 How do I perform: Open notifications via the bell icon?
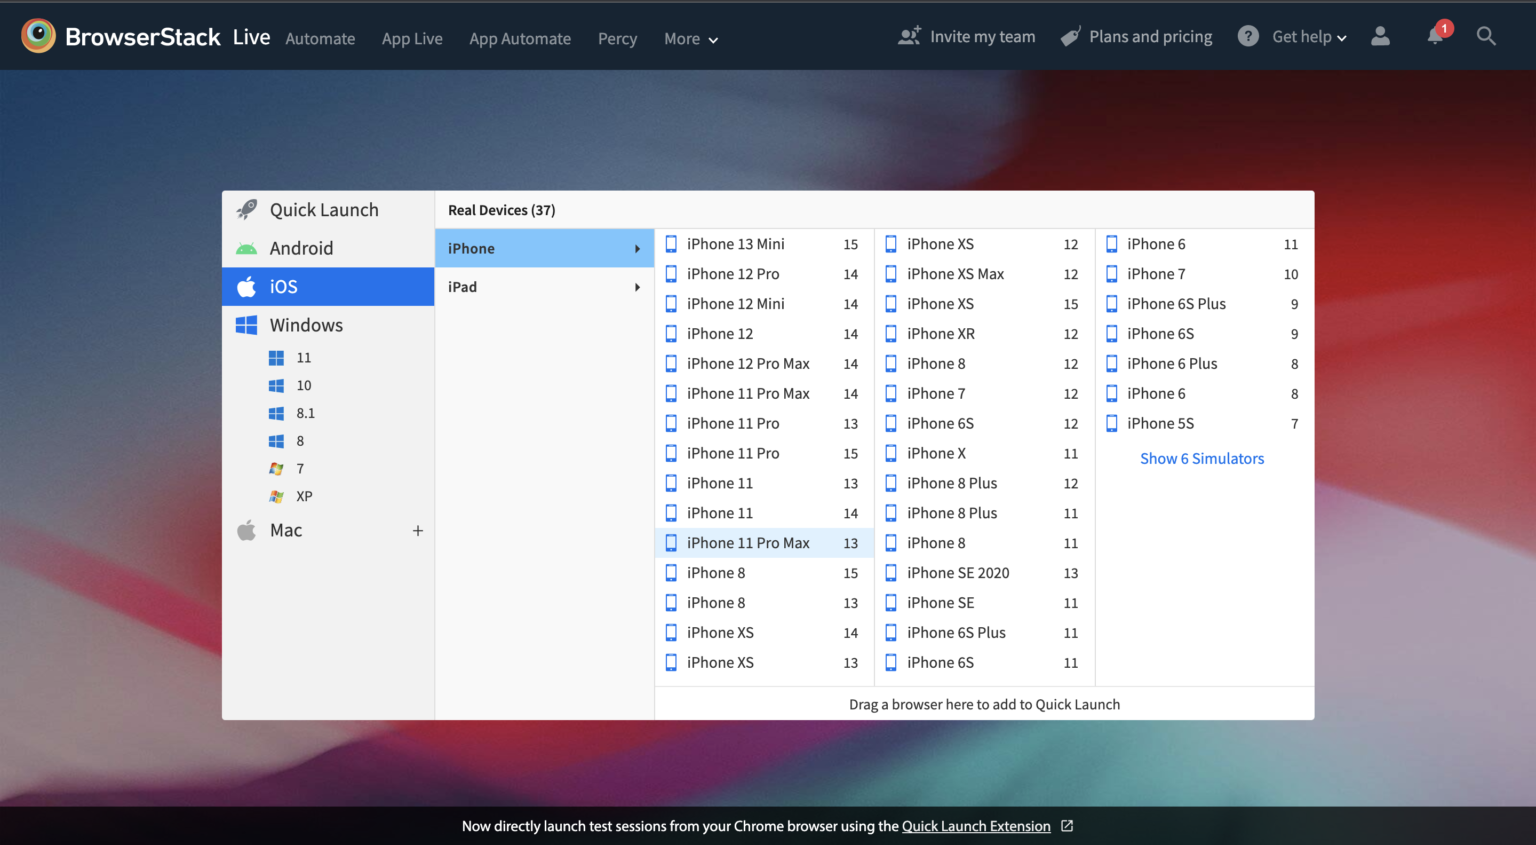(x=1436, y=35)
